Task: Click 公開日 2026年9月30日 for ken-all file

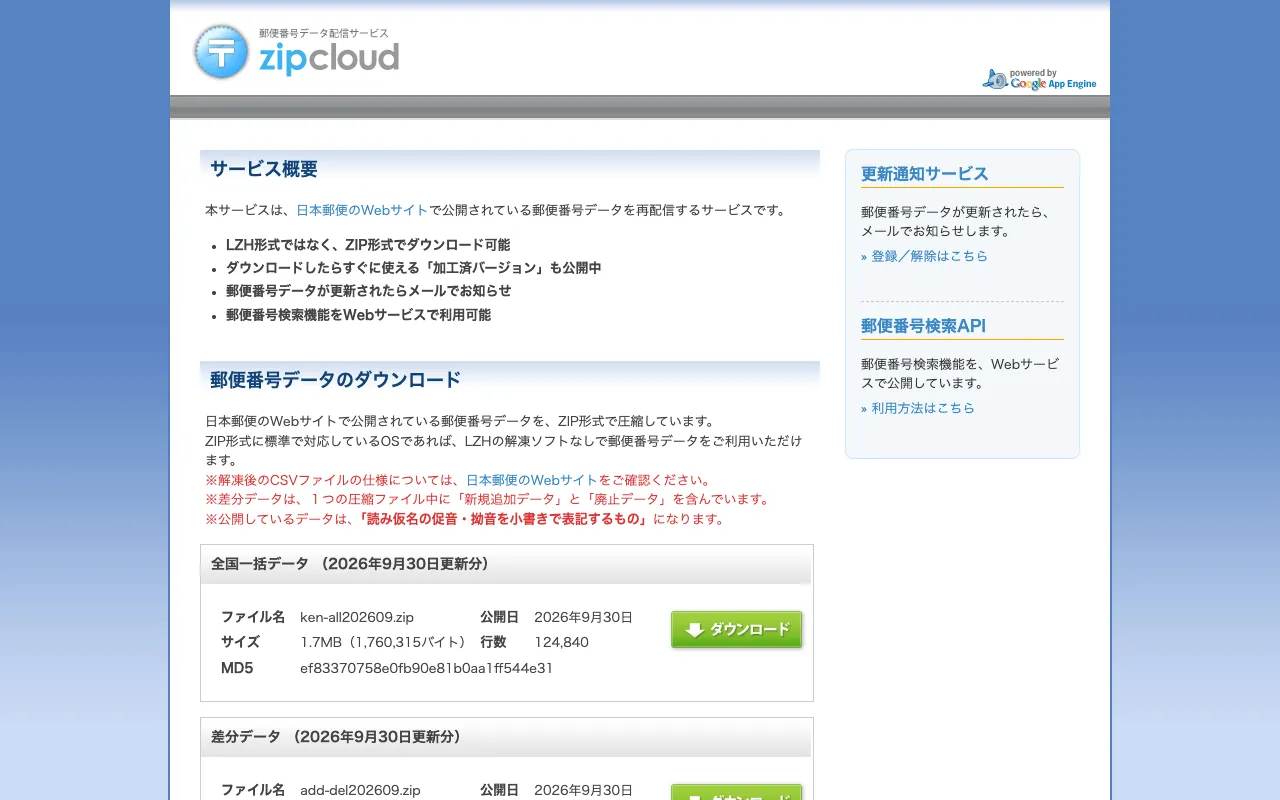Action: pos(583,617)
